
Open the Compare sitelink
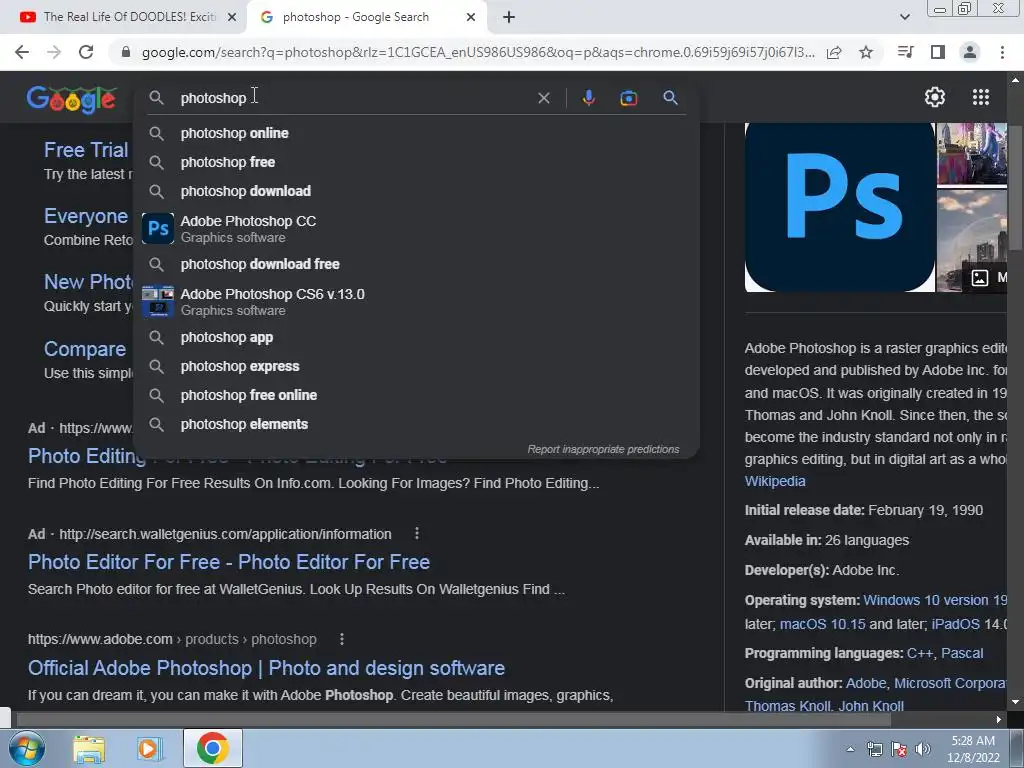85,349
